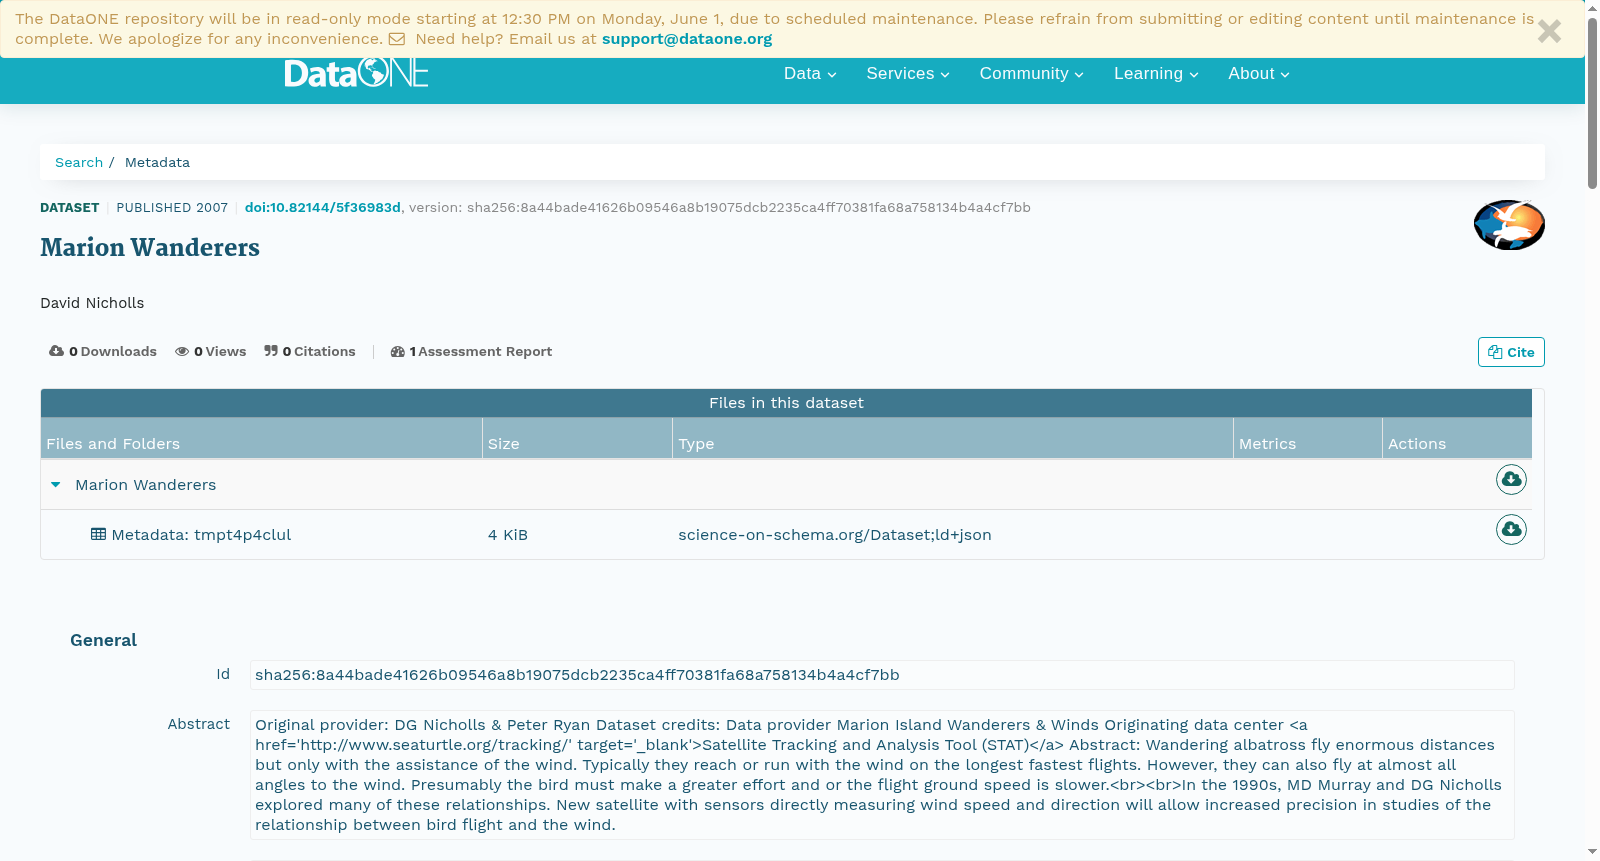This screenshot has width=1600, height=861.
Task: Close the maintenance notice banner
Action: pos(1549,32)
